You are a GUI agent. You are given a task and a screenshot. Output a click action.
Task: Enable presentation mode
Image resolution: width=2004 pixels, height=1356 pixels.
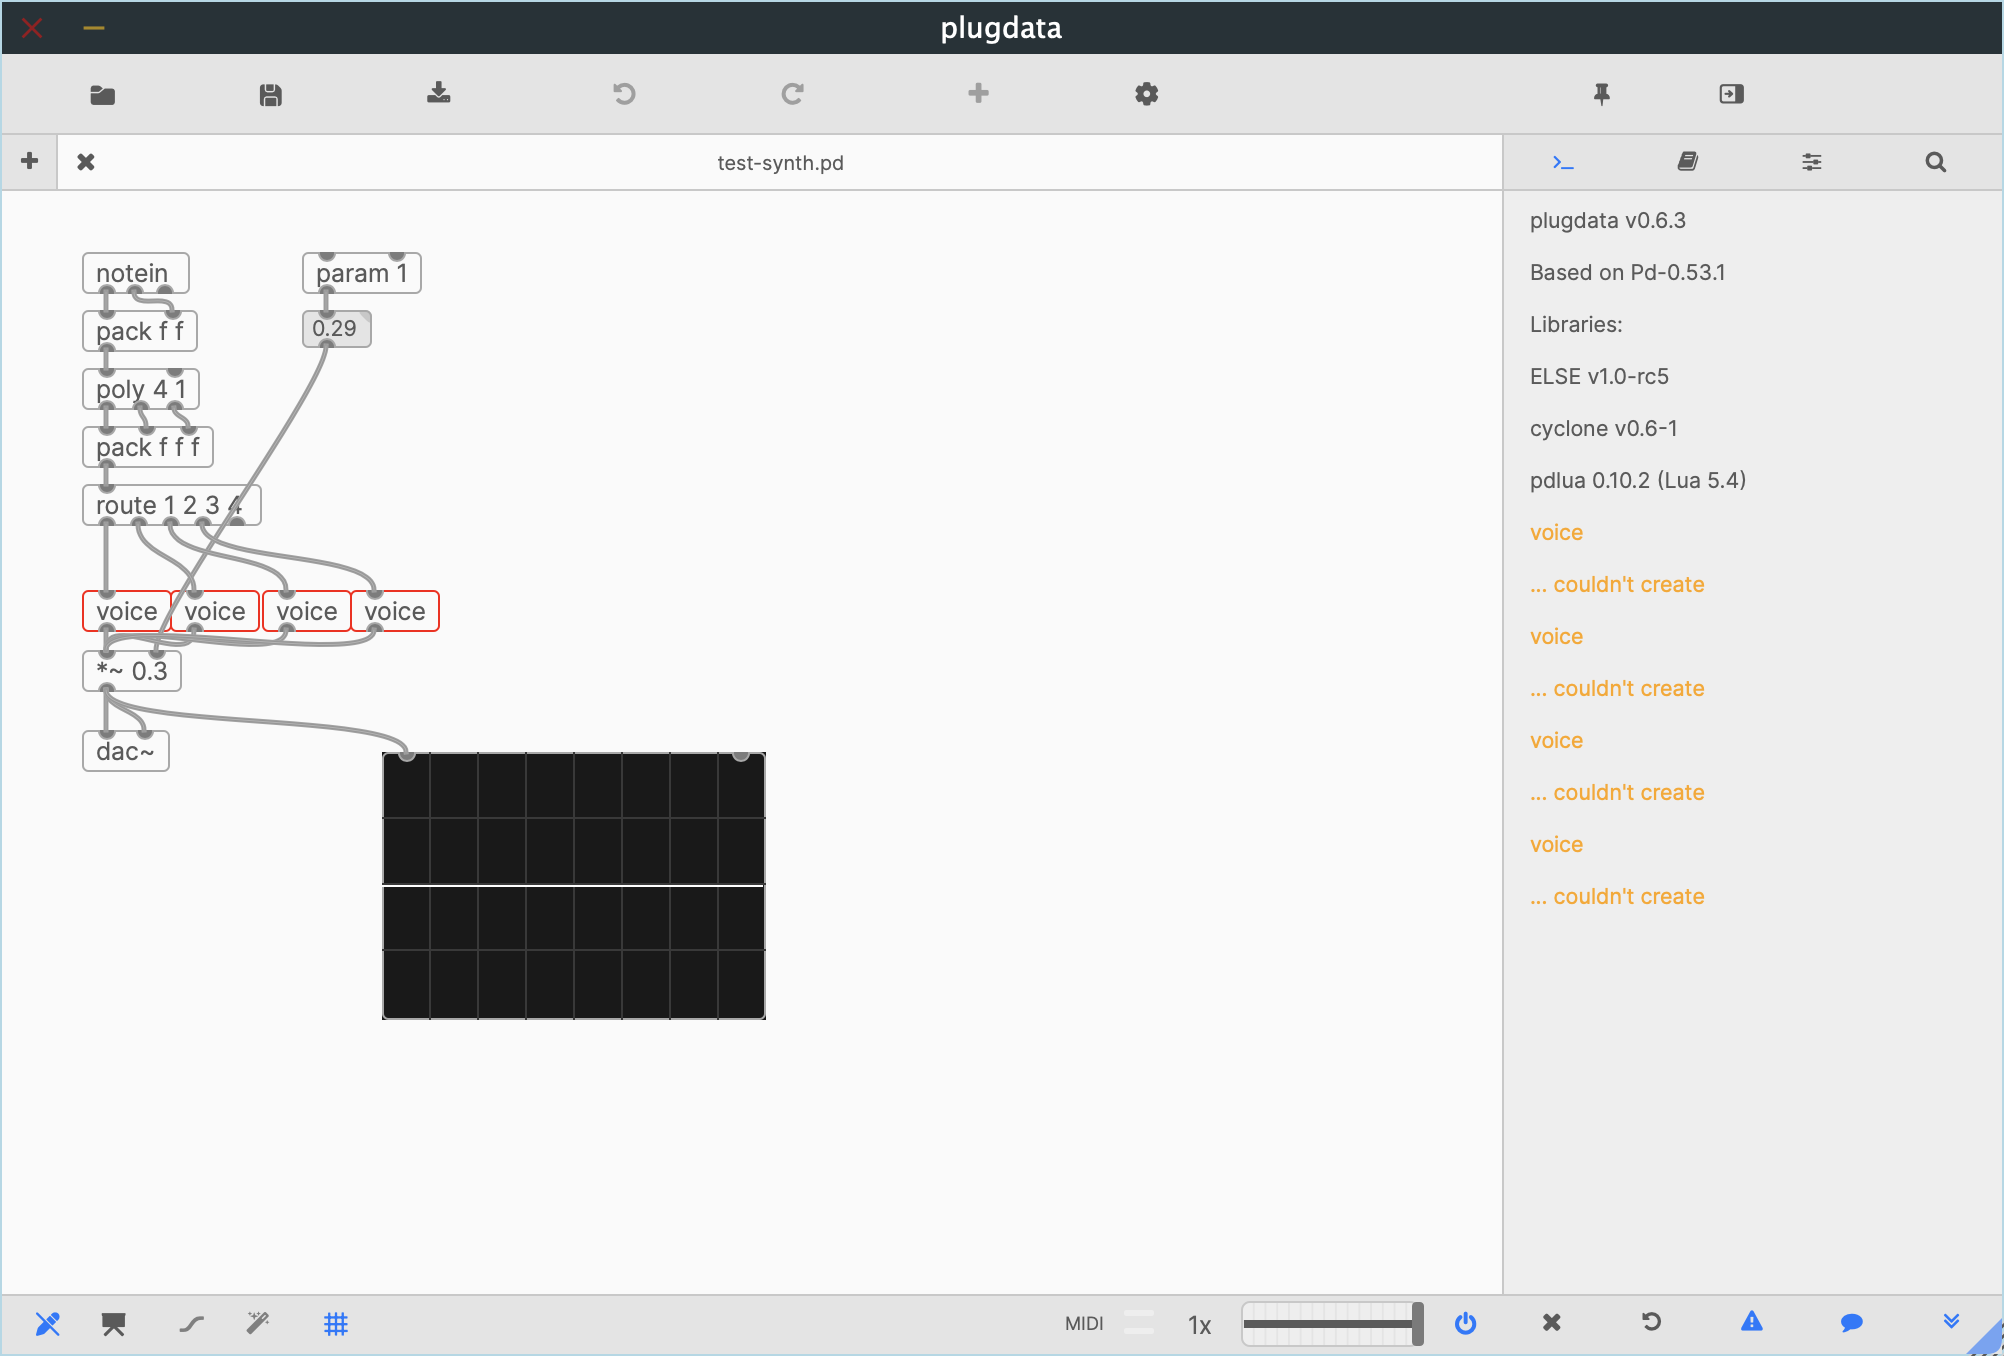click(x=113, y=1324)
